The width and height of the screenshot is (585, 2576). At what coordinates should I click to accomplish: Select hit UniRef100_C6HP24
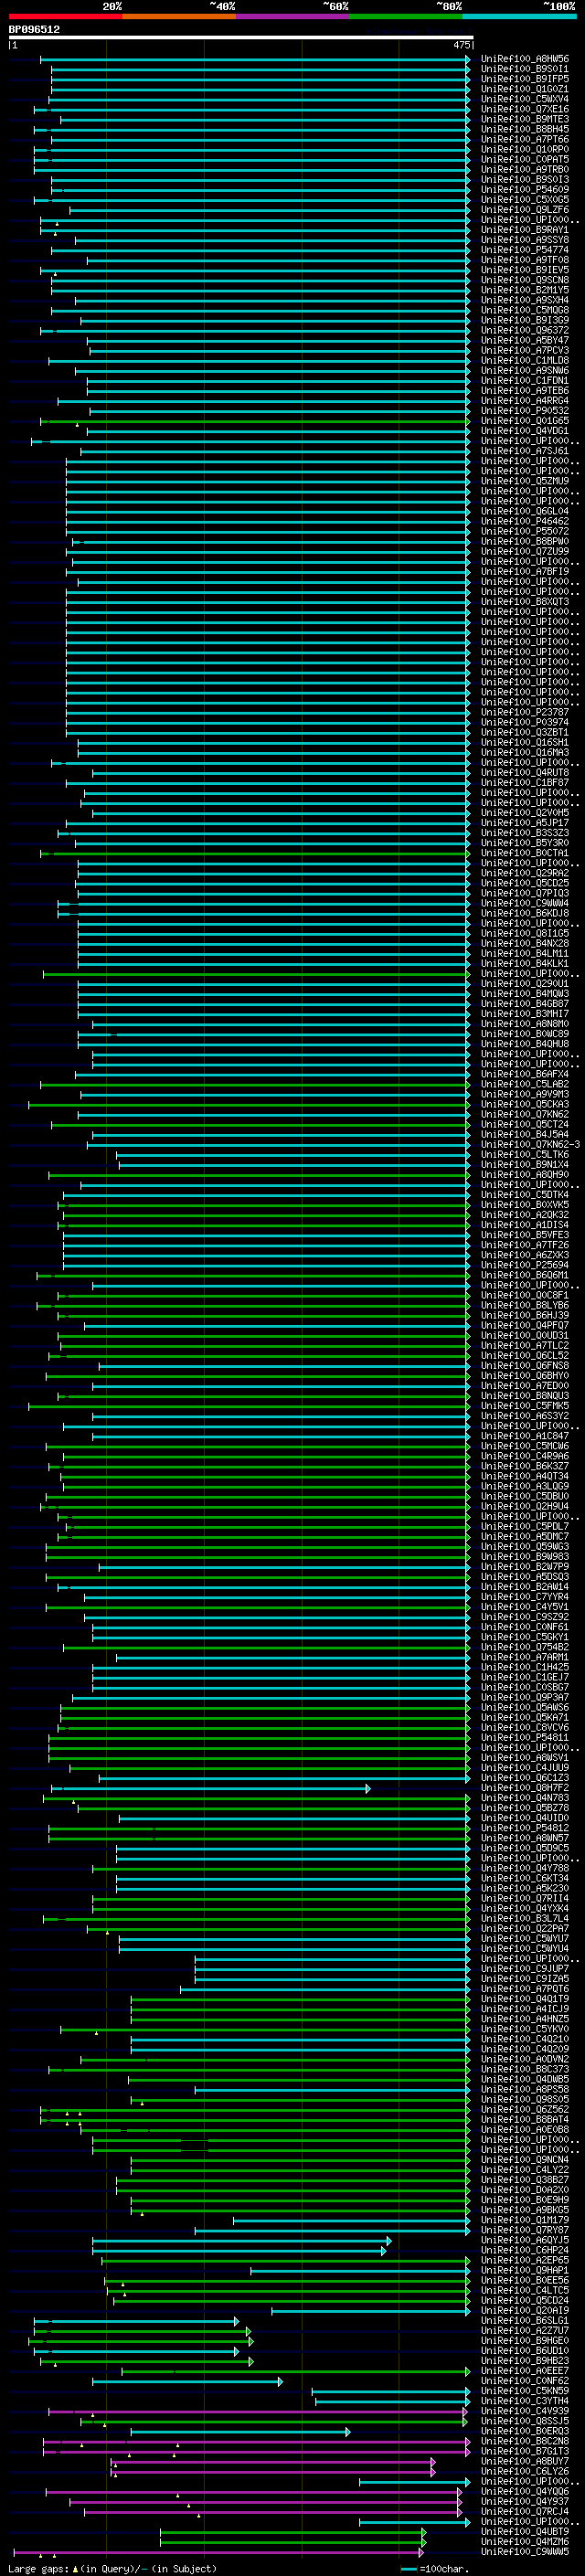click(525, 2250)
